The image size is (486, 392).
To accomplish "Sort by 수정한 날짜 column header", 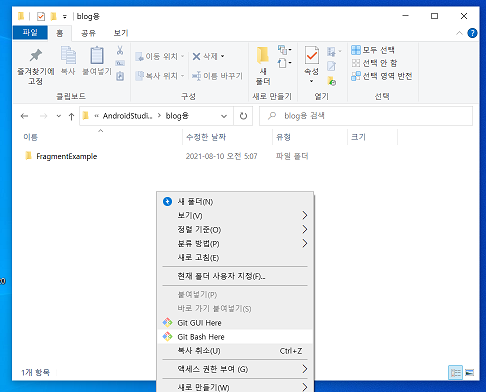I will [x=206, y=137].
